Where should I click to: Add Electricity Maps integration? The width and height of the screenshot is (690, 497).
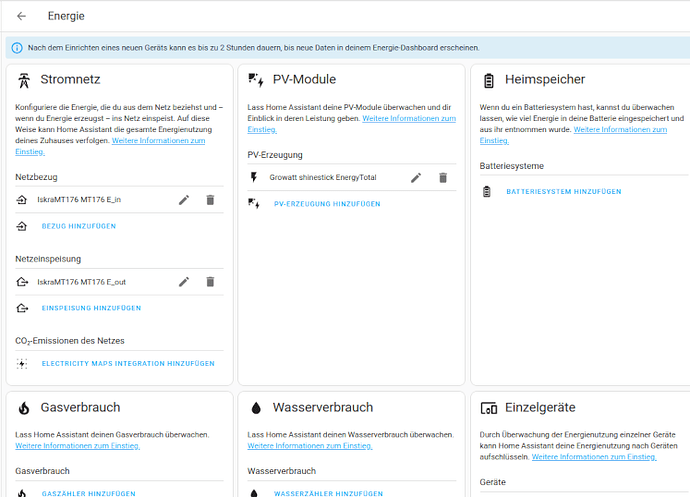coord(127,364)
